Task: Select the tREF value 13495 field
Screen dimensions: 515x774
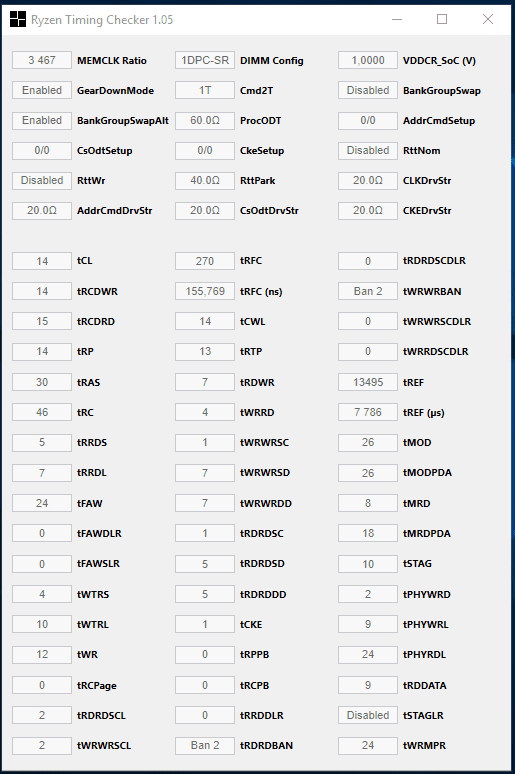Action: click(368, 382)
